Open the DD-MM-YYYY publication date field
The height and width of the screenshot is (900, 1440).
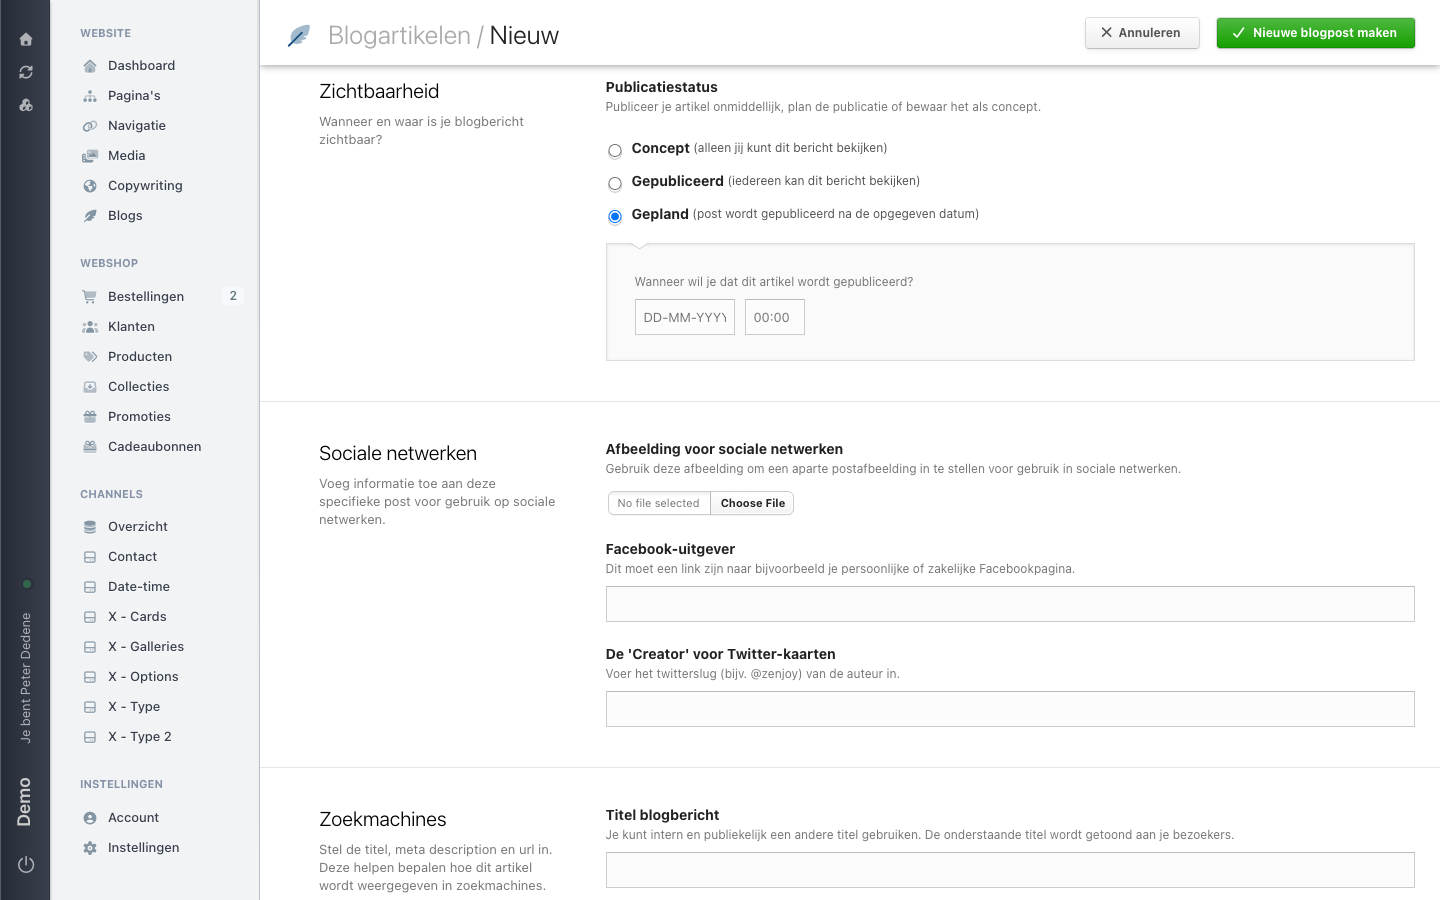pos(685,317)
